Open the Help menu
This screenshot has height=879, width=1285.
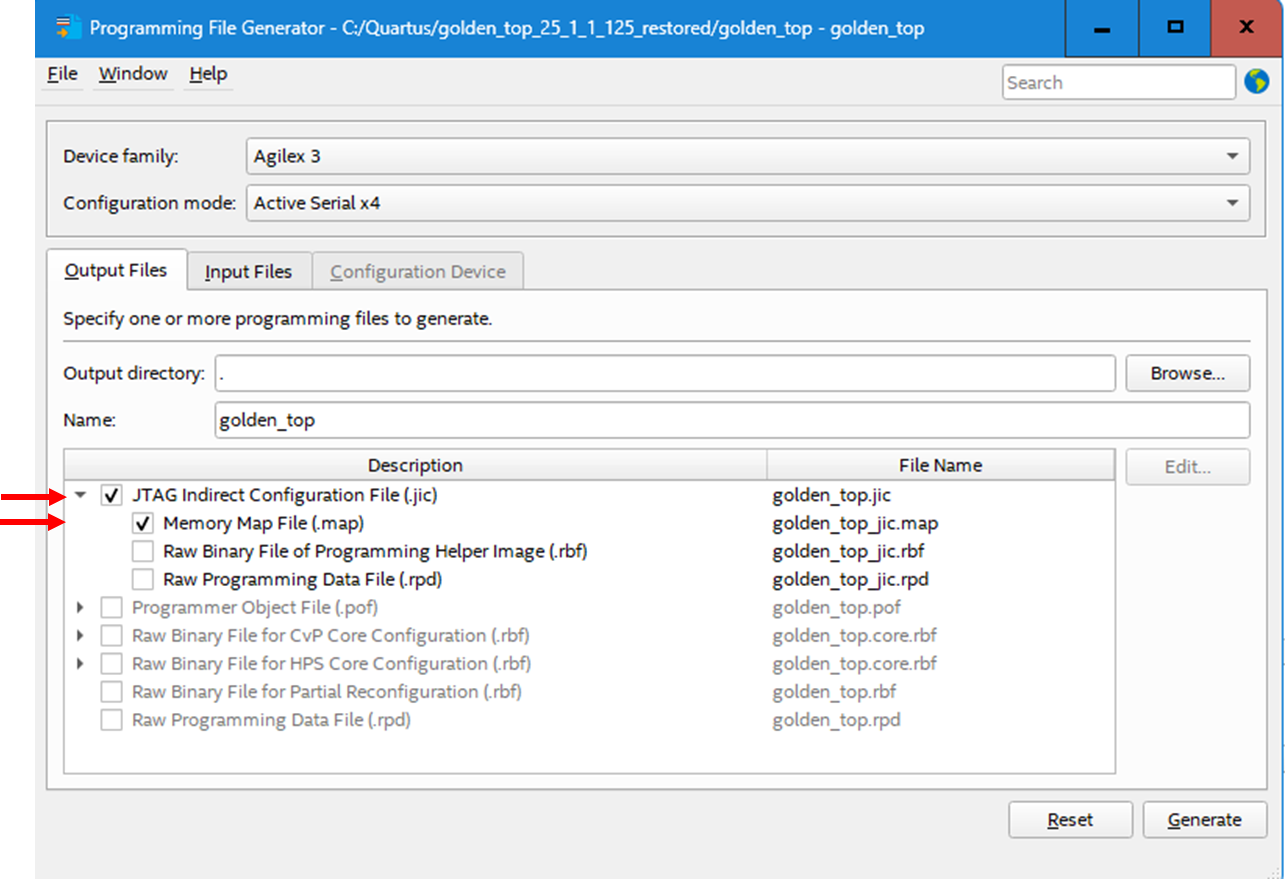coord(208,74)
